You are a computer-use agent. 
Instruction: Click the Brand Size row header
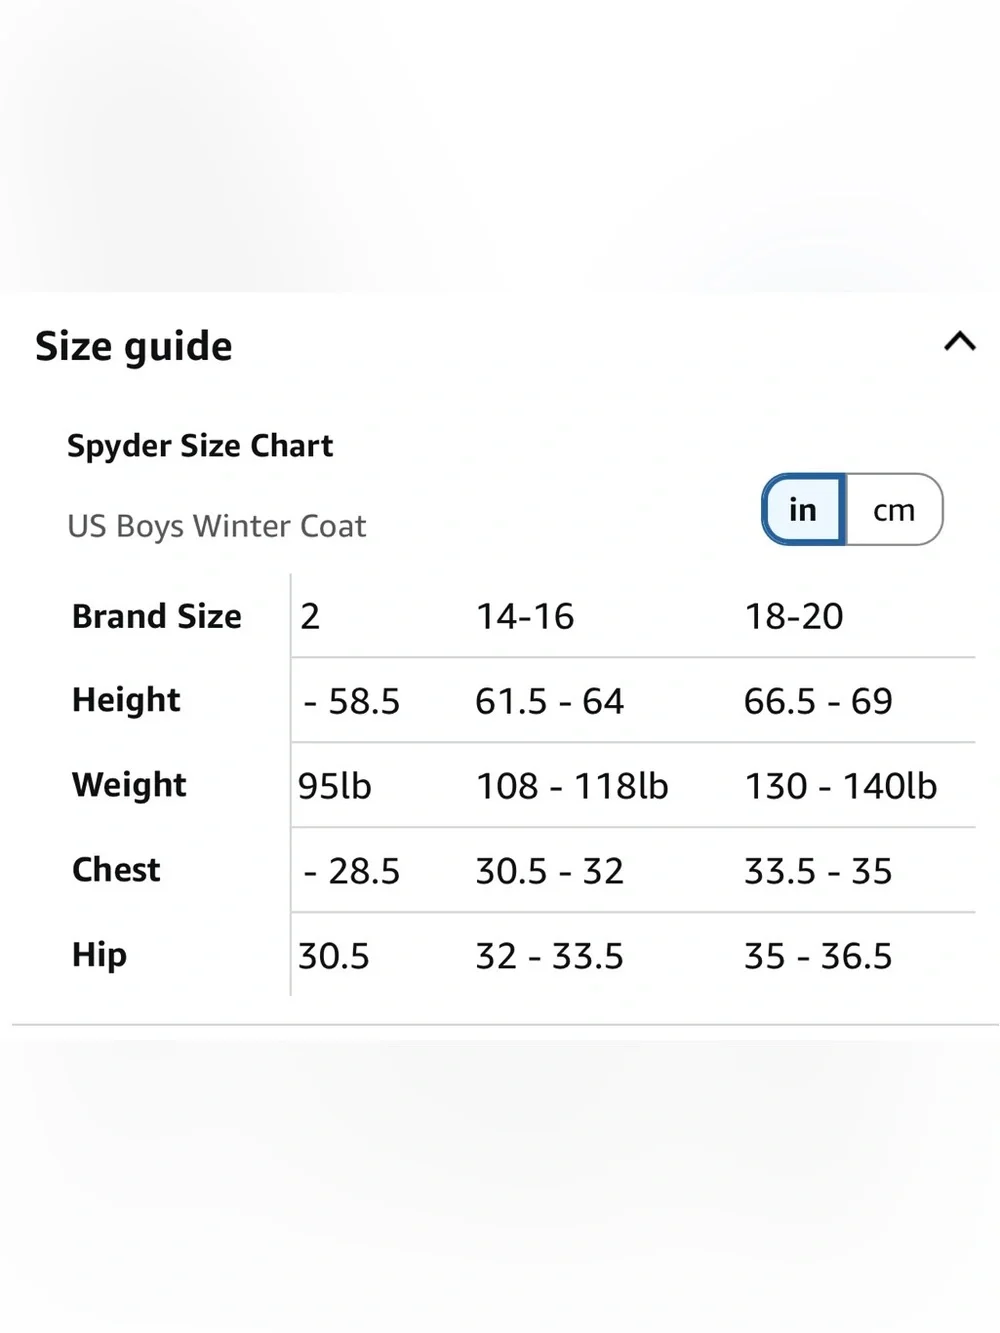(x=157, y=616)
